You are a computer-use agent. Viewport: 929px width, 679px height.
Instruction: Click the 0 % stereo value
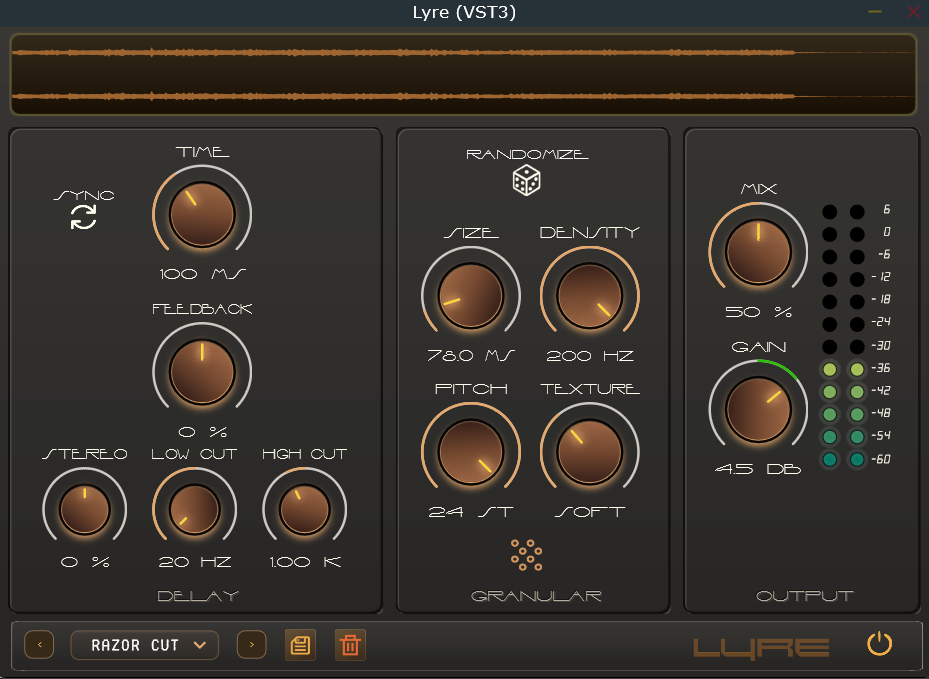point(85,562)
